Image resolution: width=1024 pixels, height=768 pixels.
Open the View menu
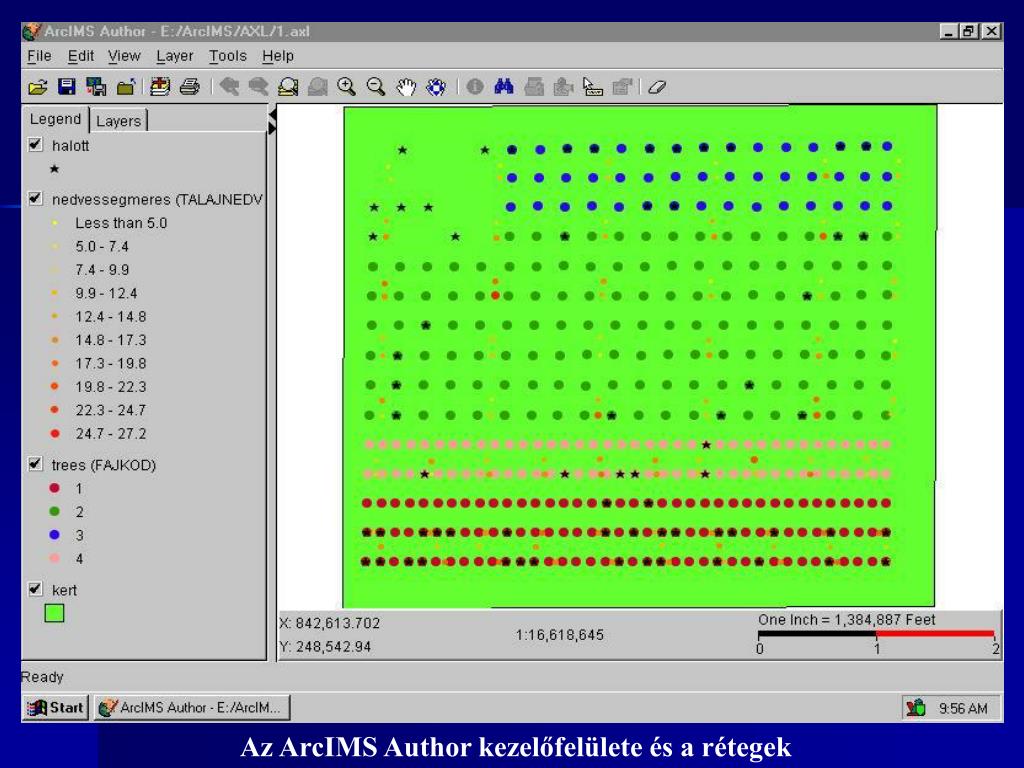[124, 56]
